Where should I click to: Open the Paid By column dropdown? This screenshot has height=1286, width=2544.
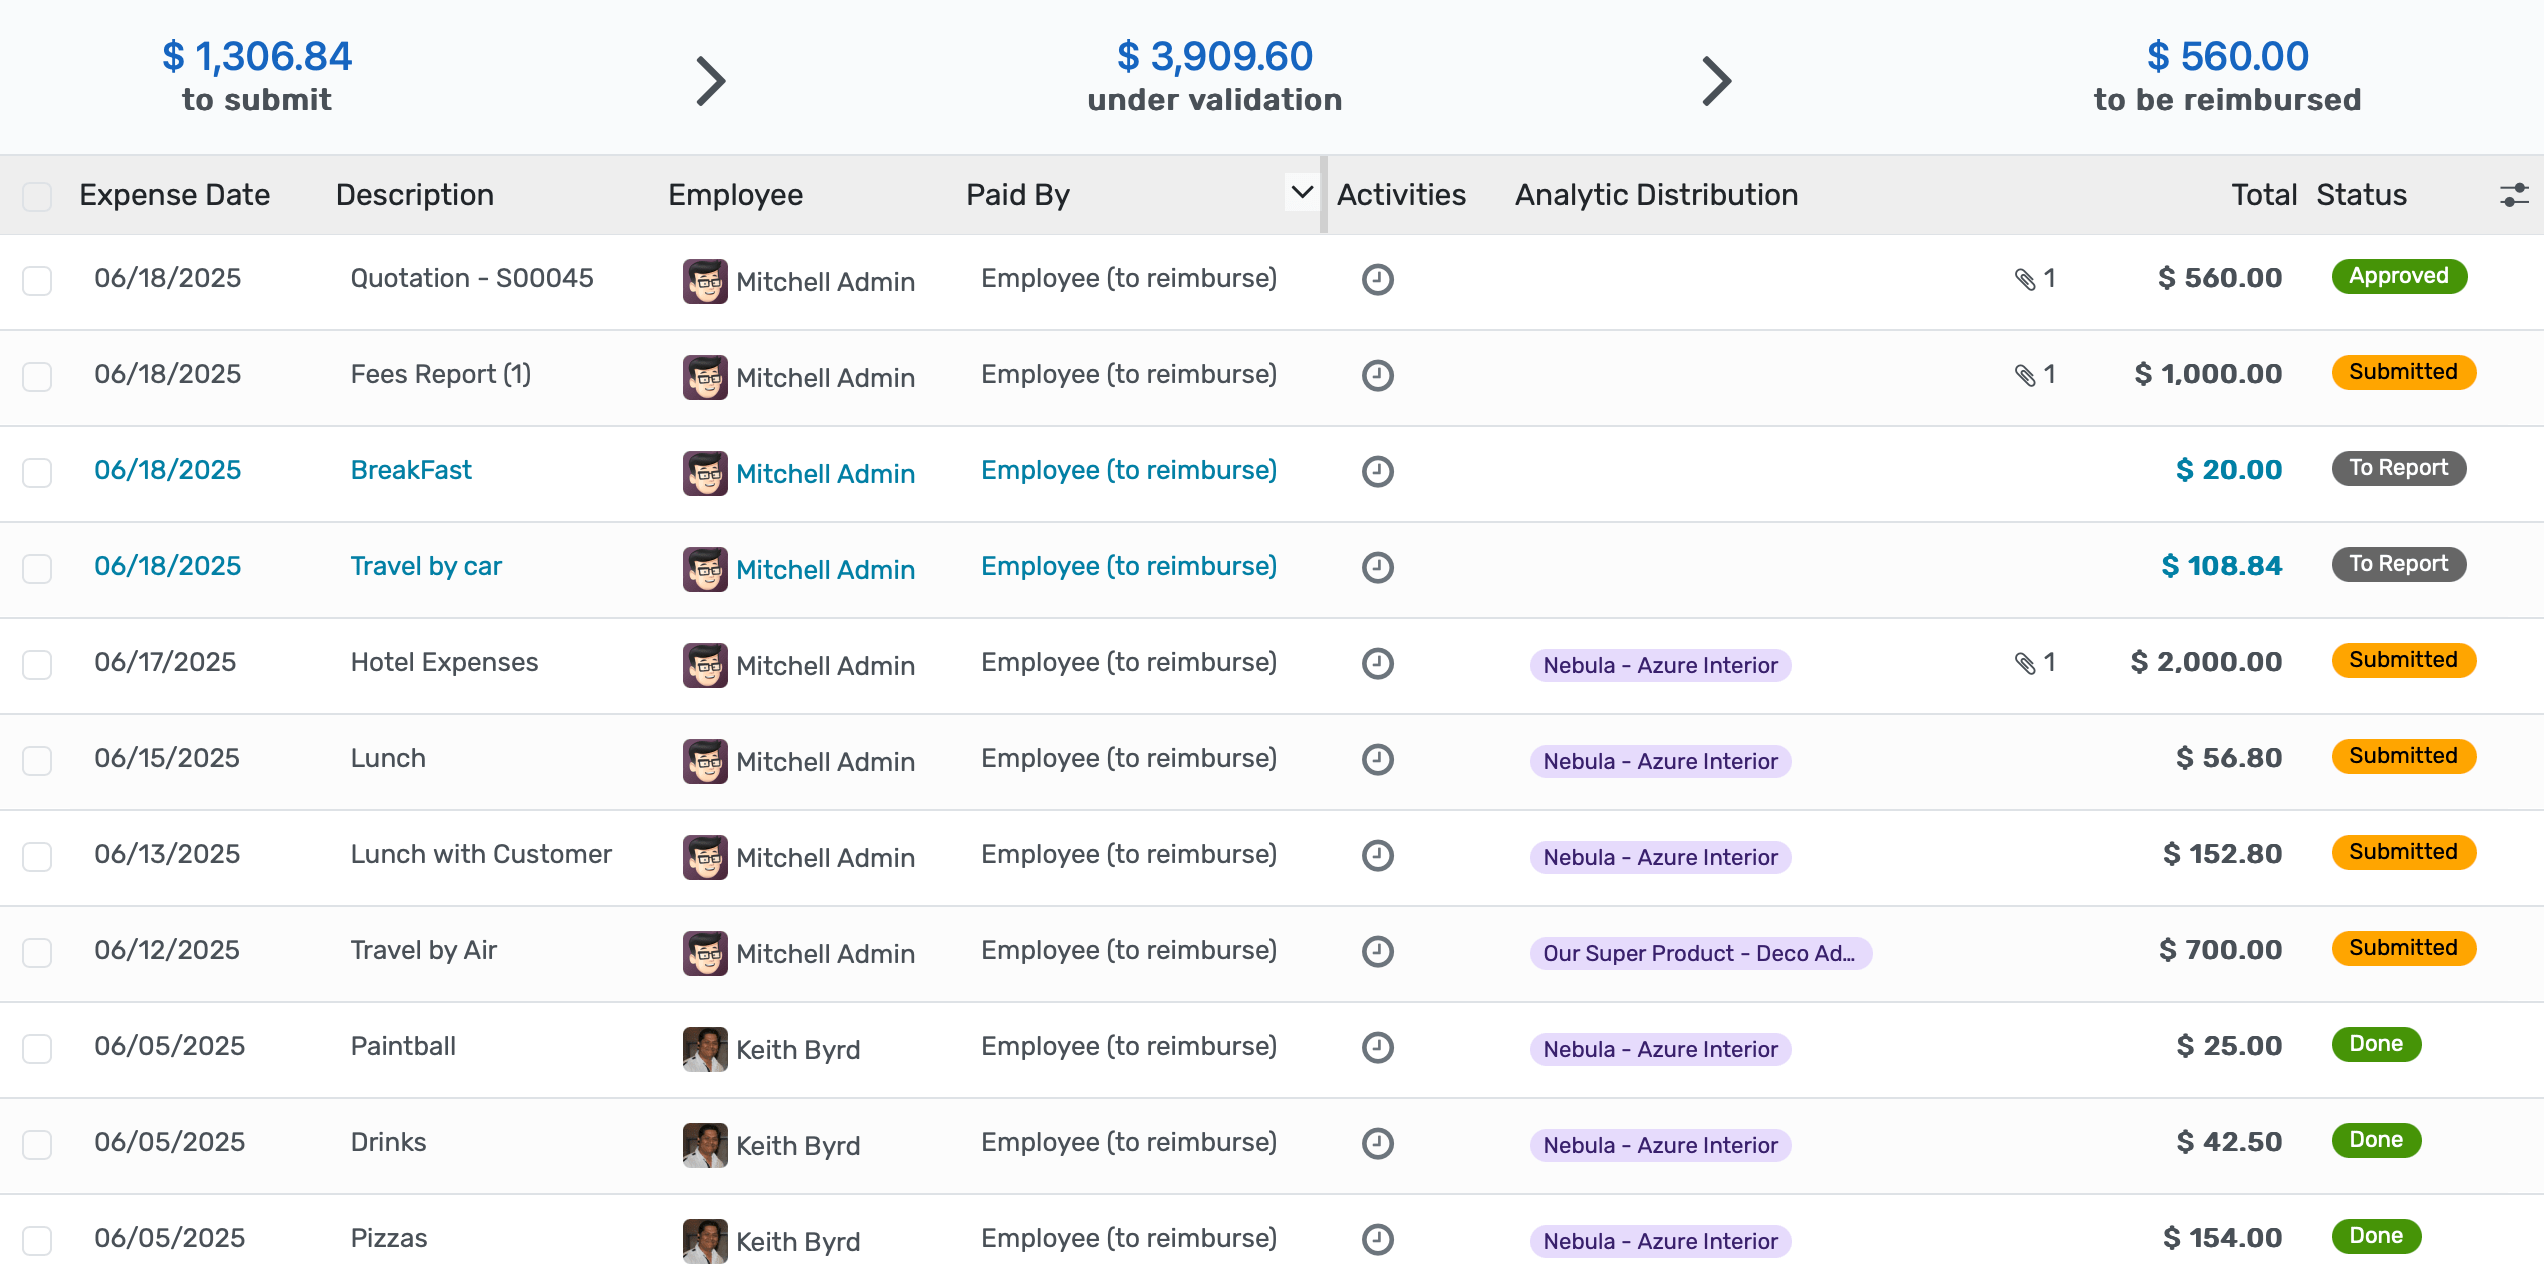click(x=1298, y=192)
